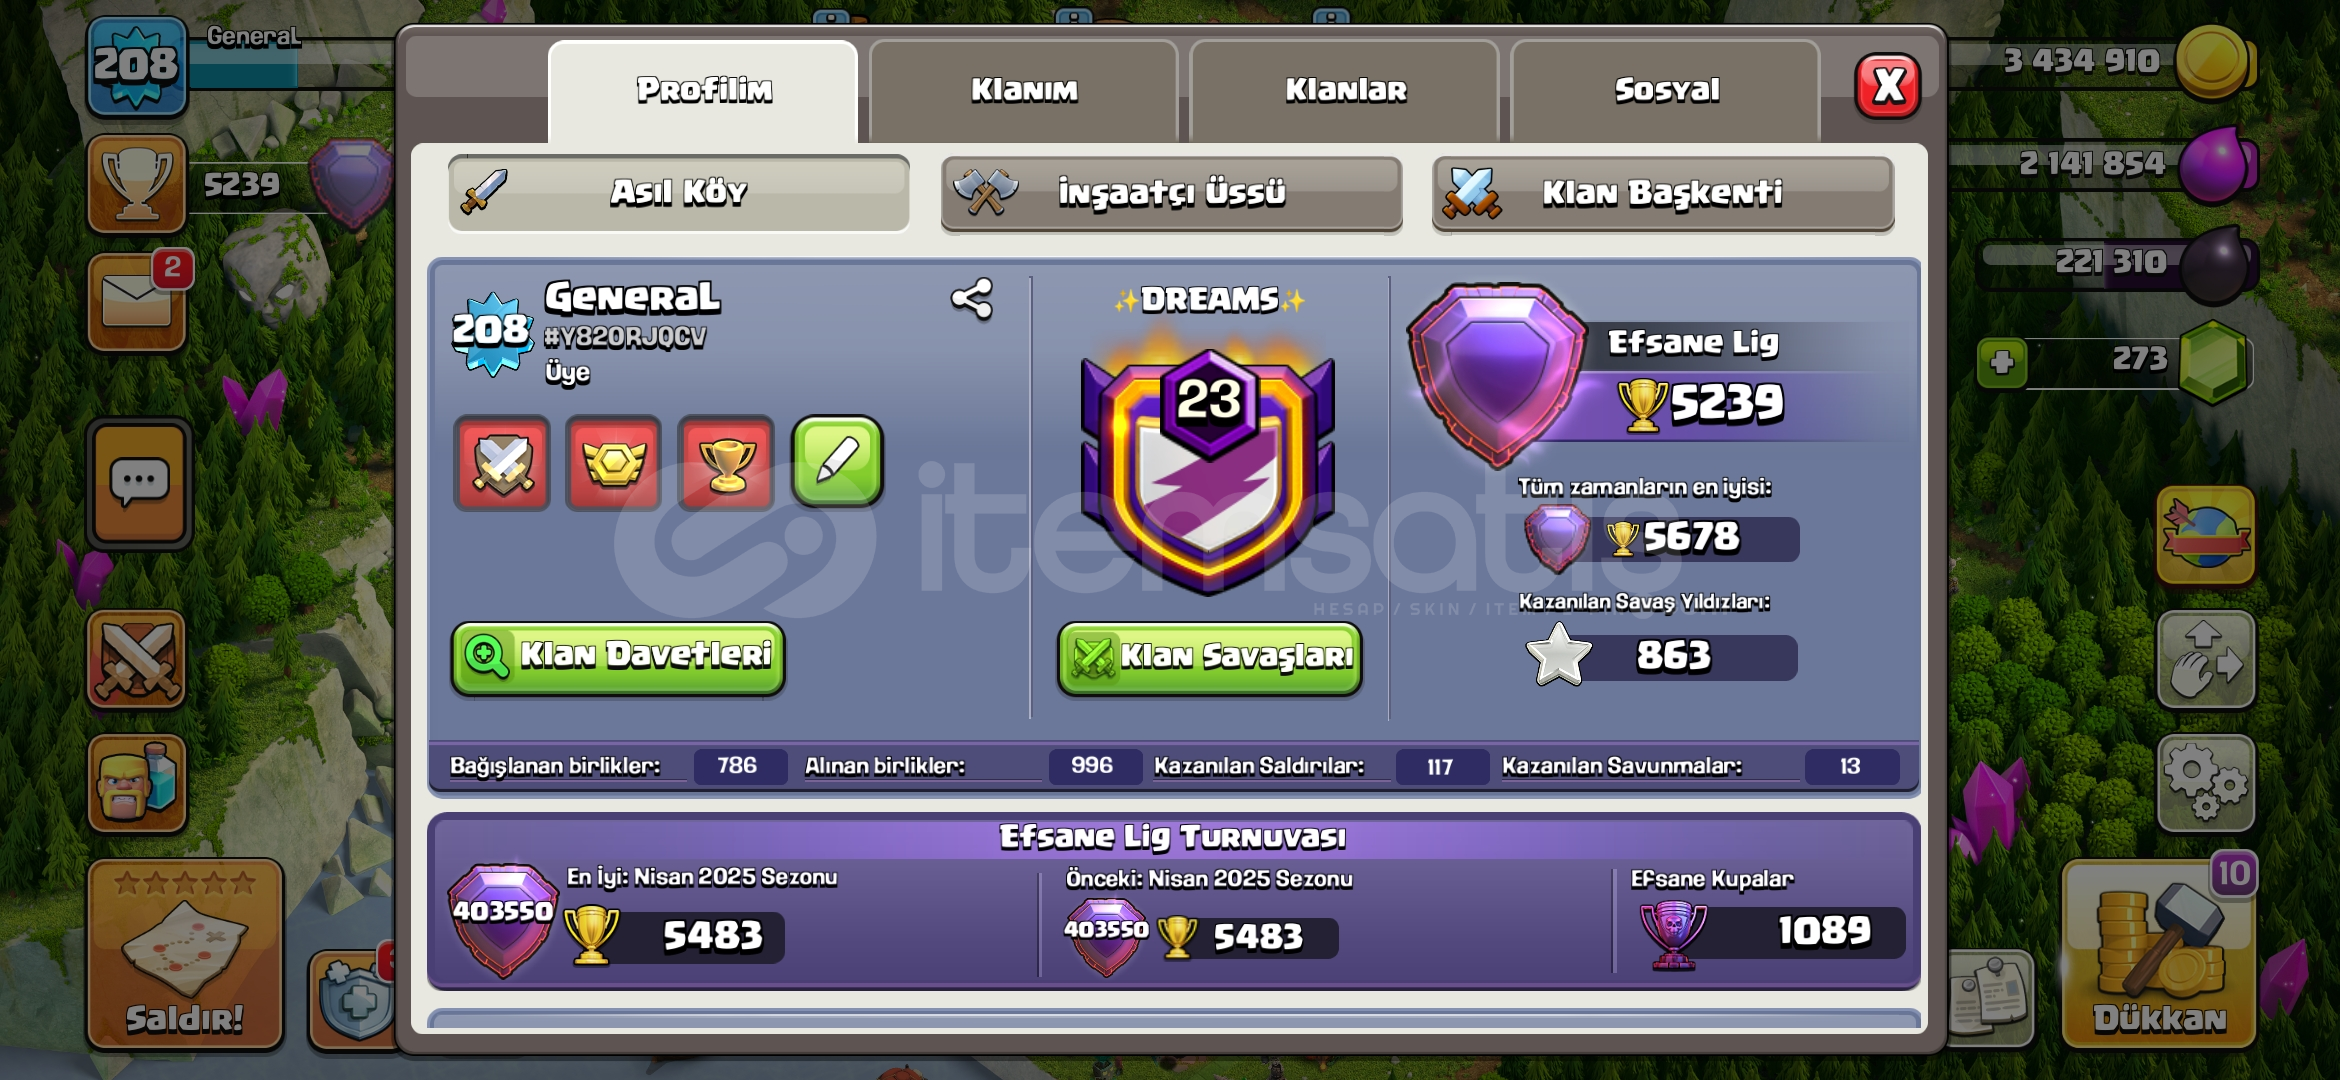Open the Klanlar tab
Screen dimensions: 2340x1080
[x=1345, y=91]
